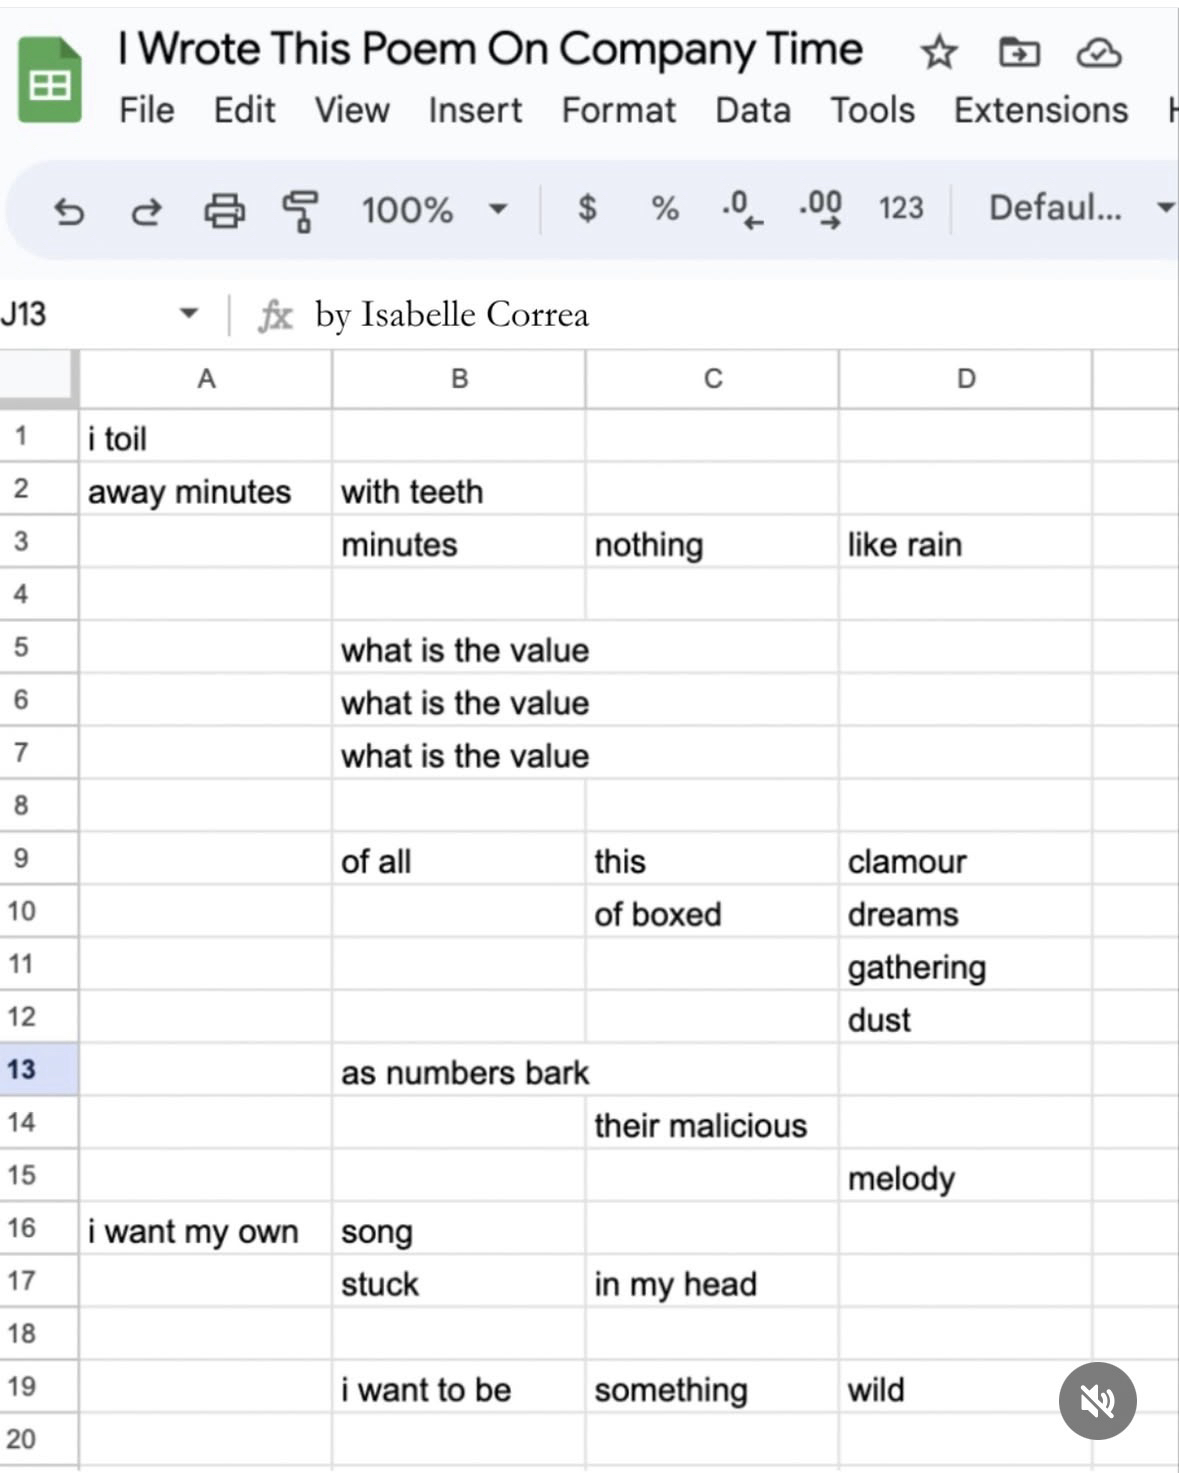Decrease decimal places
The height and width of the screenshot is (1473, 1179).
coord(741,209)
